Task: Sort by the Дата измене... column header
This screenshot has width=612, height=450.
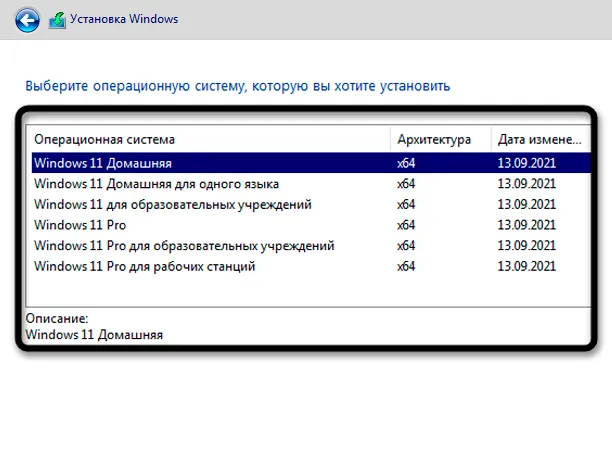Action: 541,139
